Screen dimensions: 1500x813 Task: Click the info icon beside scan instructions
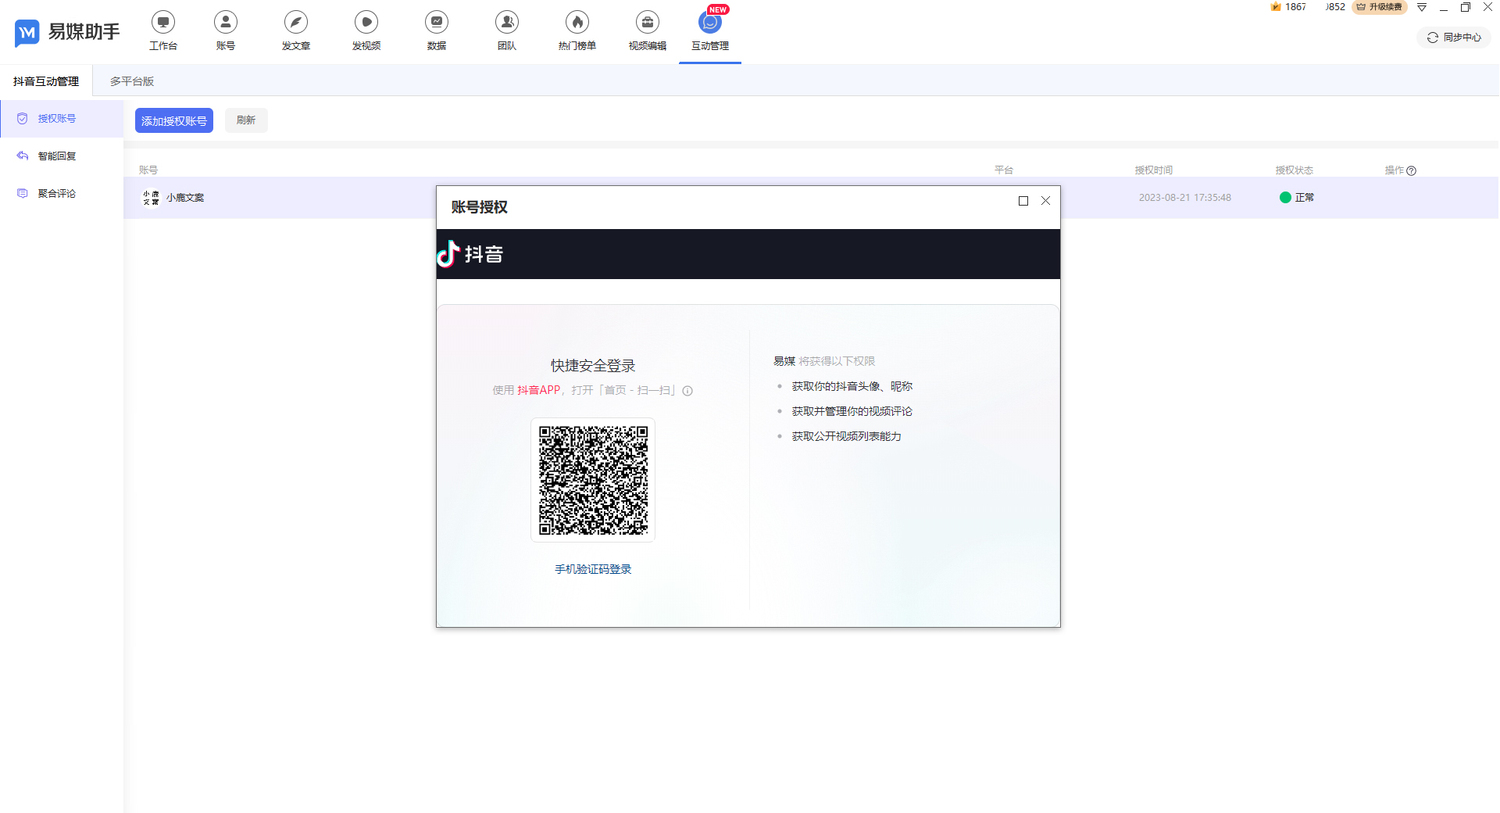pyautogui.click(x=687, y=391)
